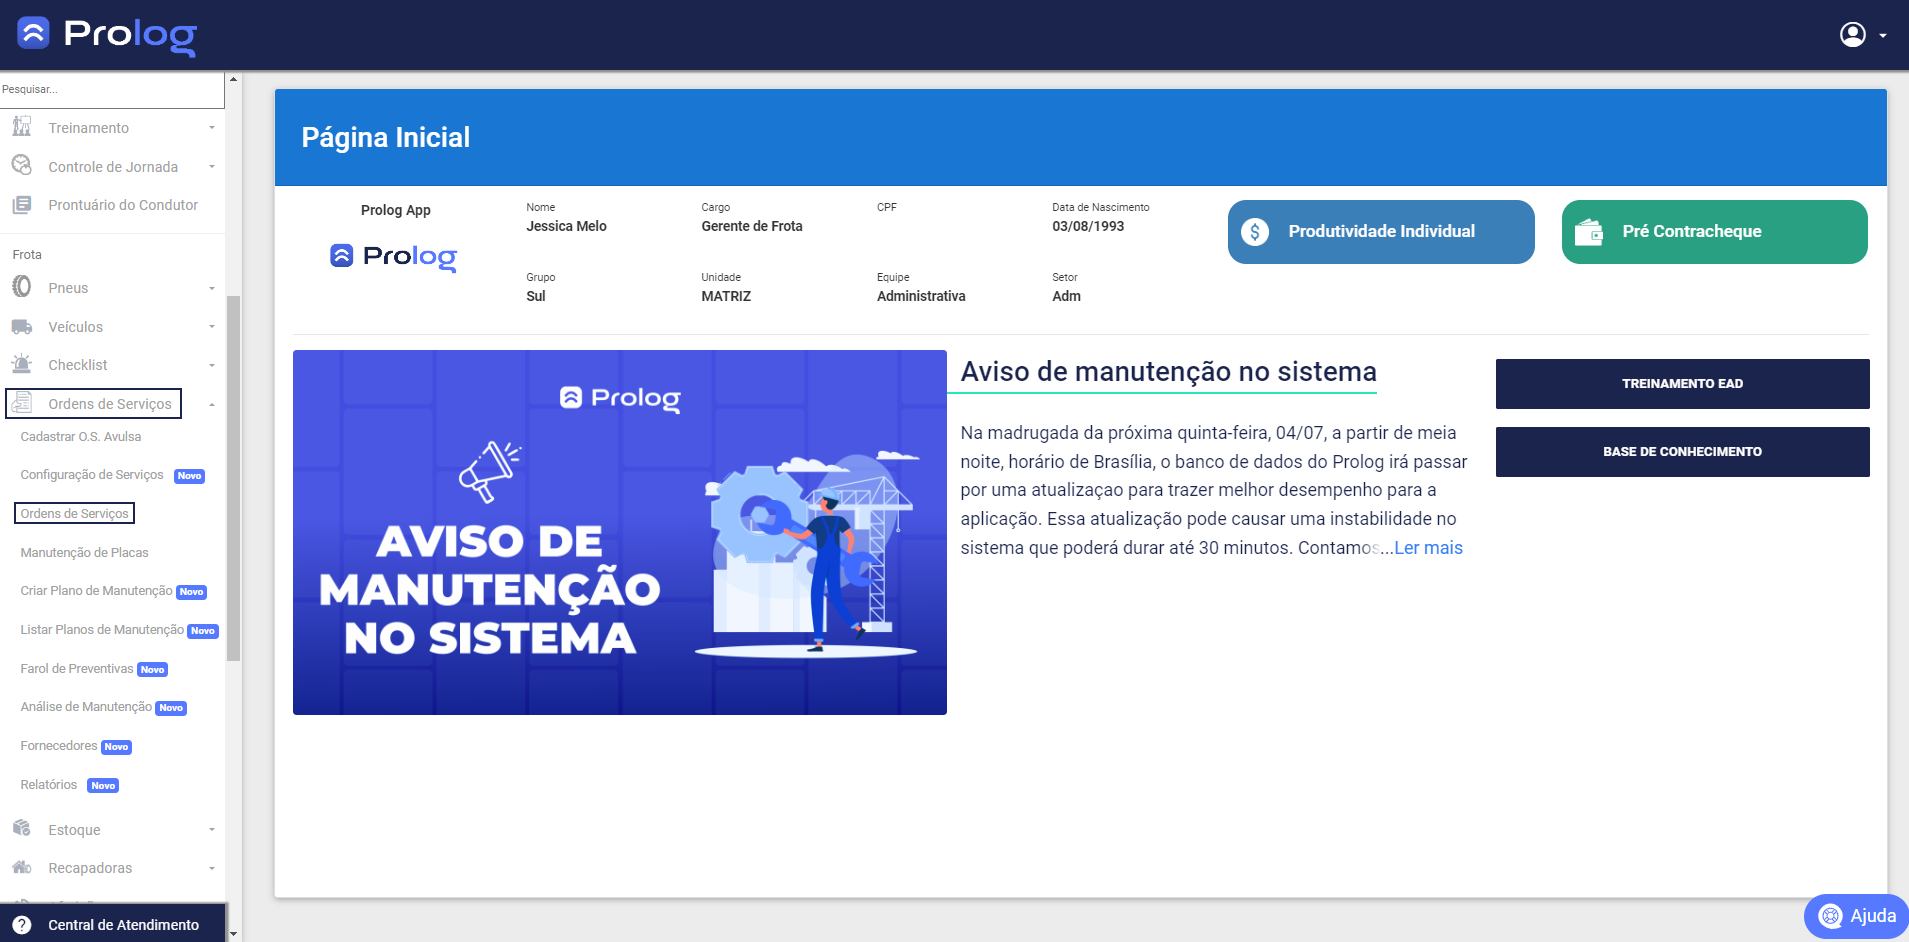This screenshot has width=1909, height=942.
Task: Click the name Jessica Melo
Action: point(566,226)
